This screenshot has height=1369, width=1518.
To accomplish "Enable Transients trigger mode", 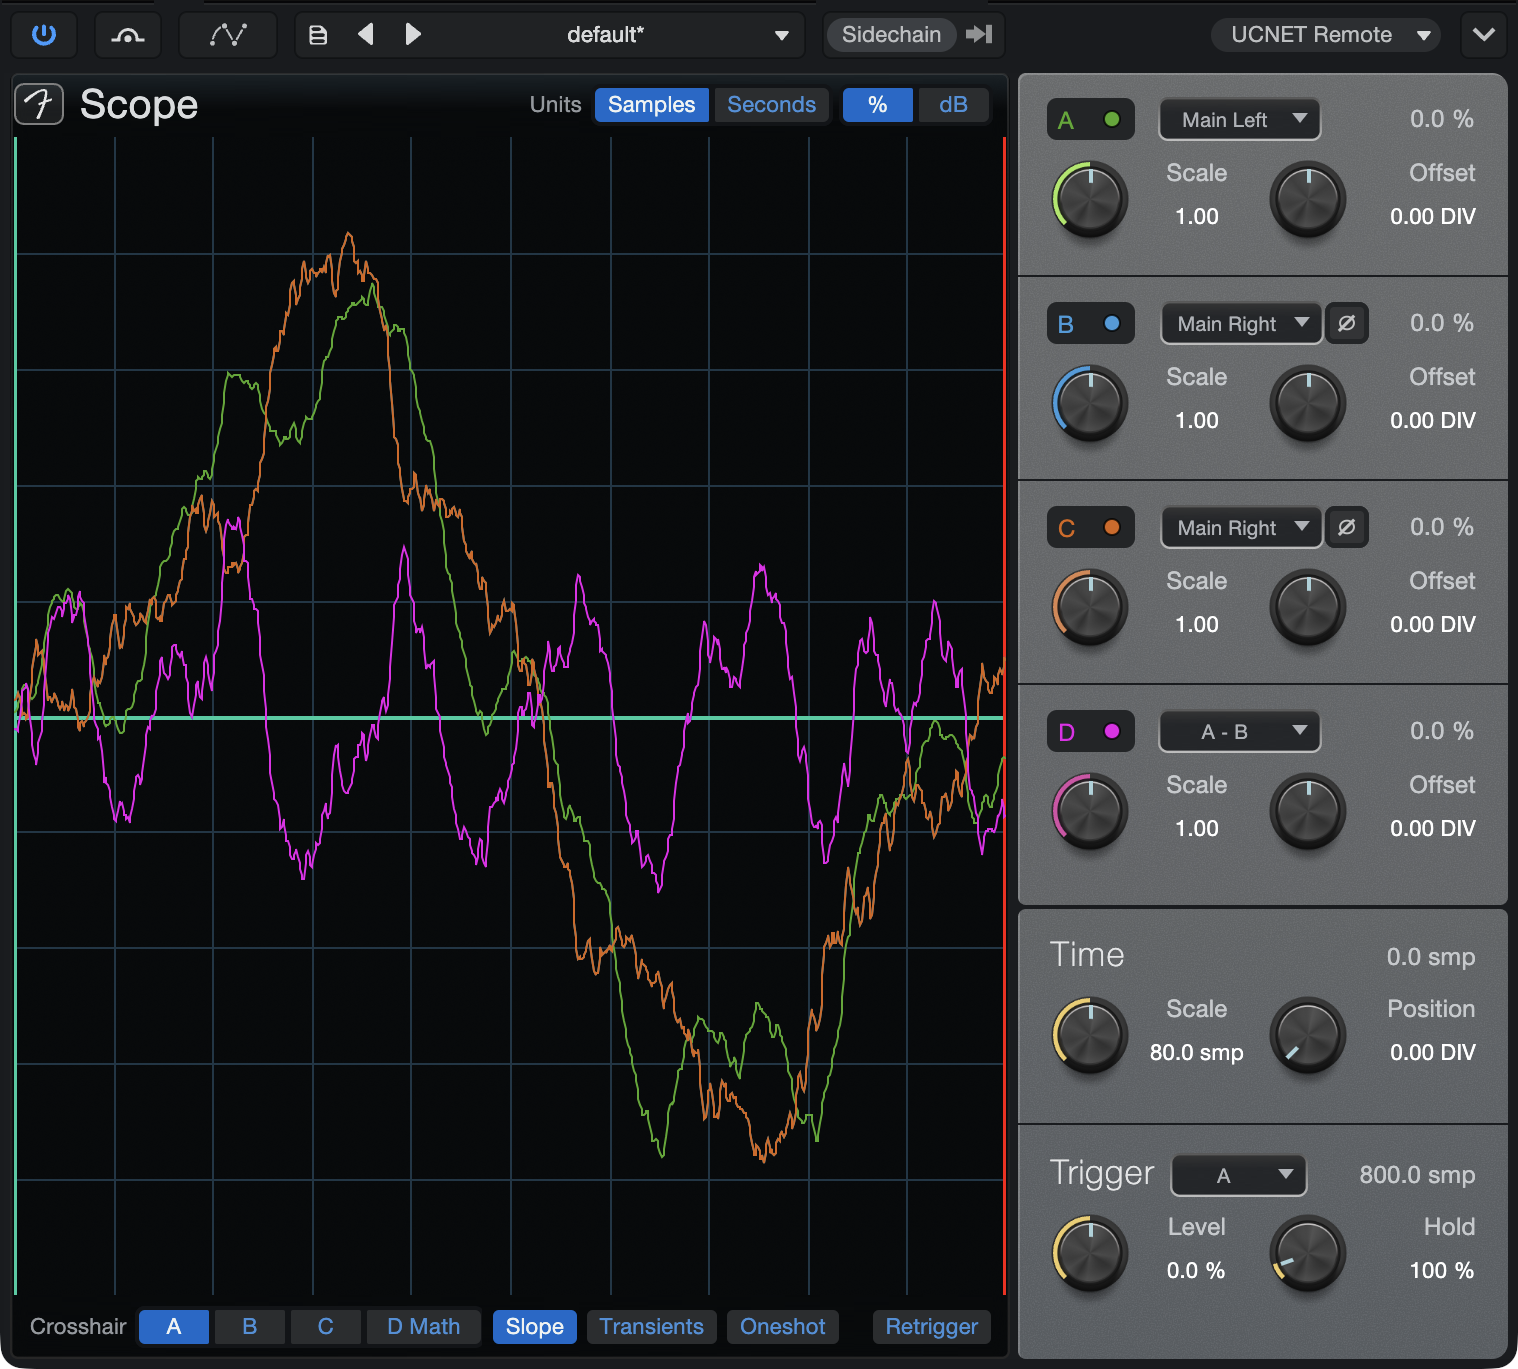I will point(652,1327).
